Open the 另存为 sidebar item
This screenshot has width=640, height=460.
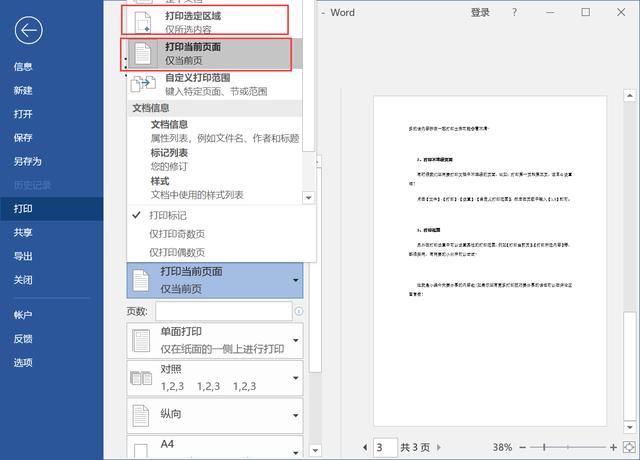(x=28, y=161)
